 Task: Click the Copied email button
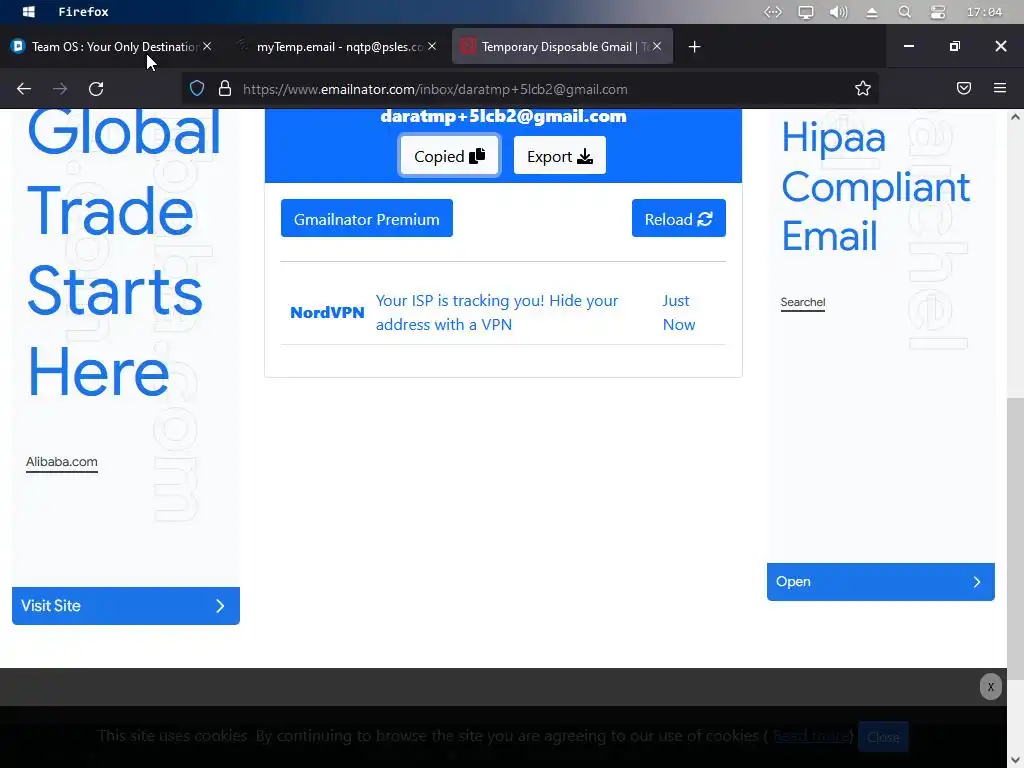449,156
